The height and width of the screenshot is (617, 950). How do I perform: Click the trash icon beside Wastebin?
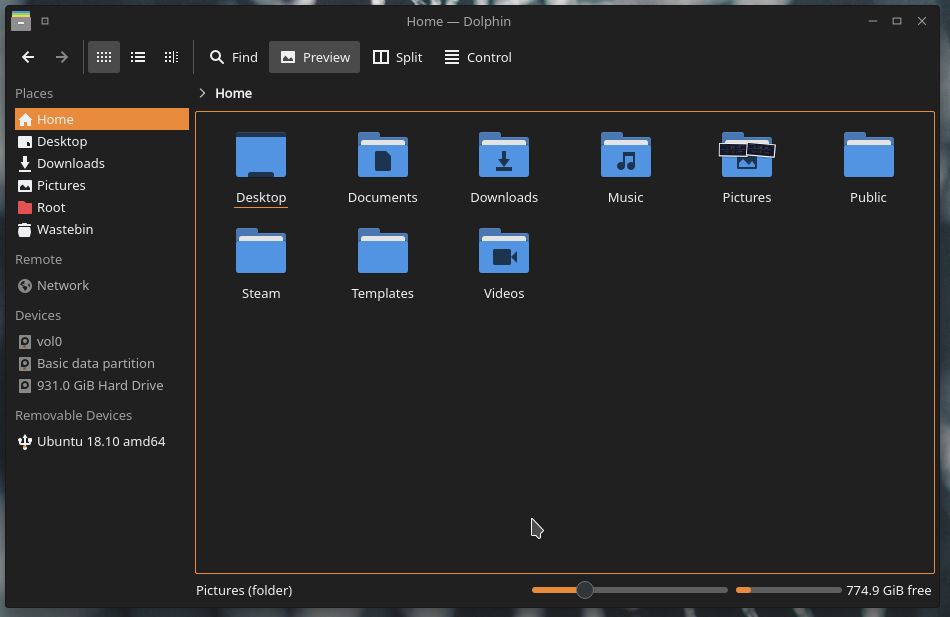(25, 230)
